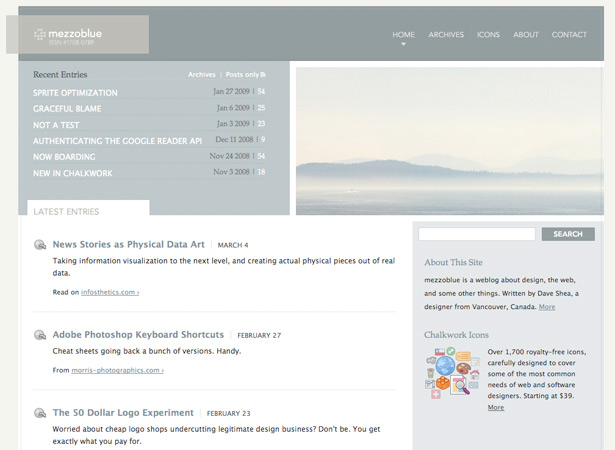Open the SPRITE OPTIMIZATION entry
The image size is (615, 450).
[75, 93]
